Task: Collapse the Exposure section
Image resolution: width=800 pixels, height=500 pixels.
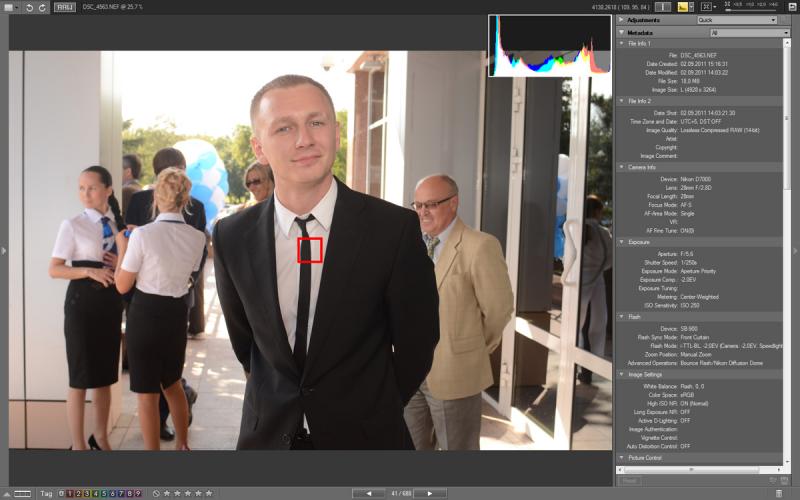Action: pyautogui.click(x=621, y=242)
